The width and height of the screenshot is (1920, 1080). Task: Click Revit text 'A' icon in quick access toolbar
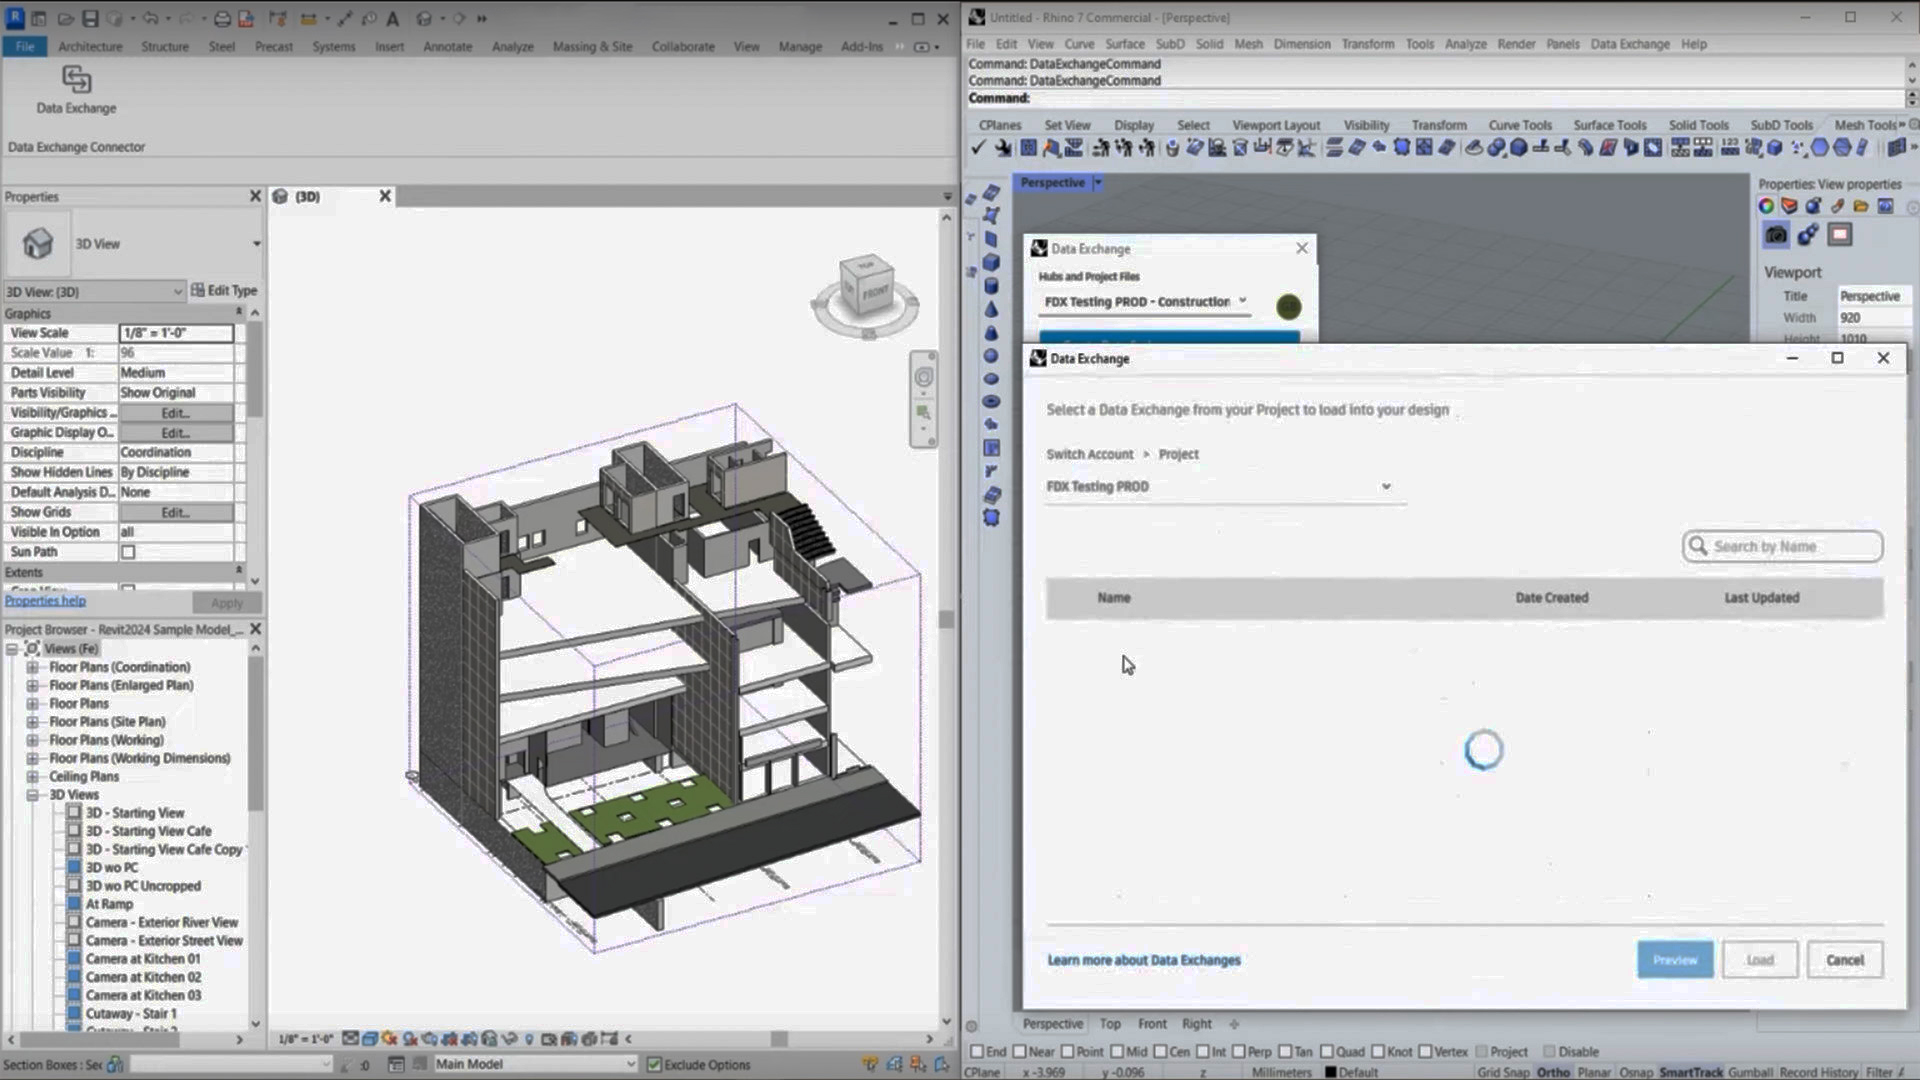click(393, 18)
